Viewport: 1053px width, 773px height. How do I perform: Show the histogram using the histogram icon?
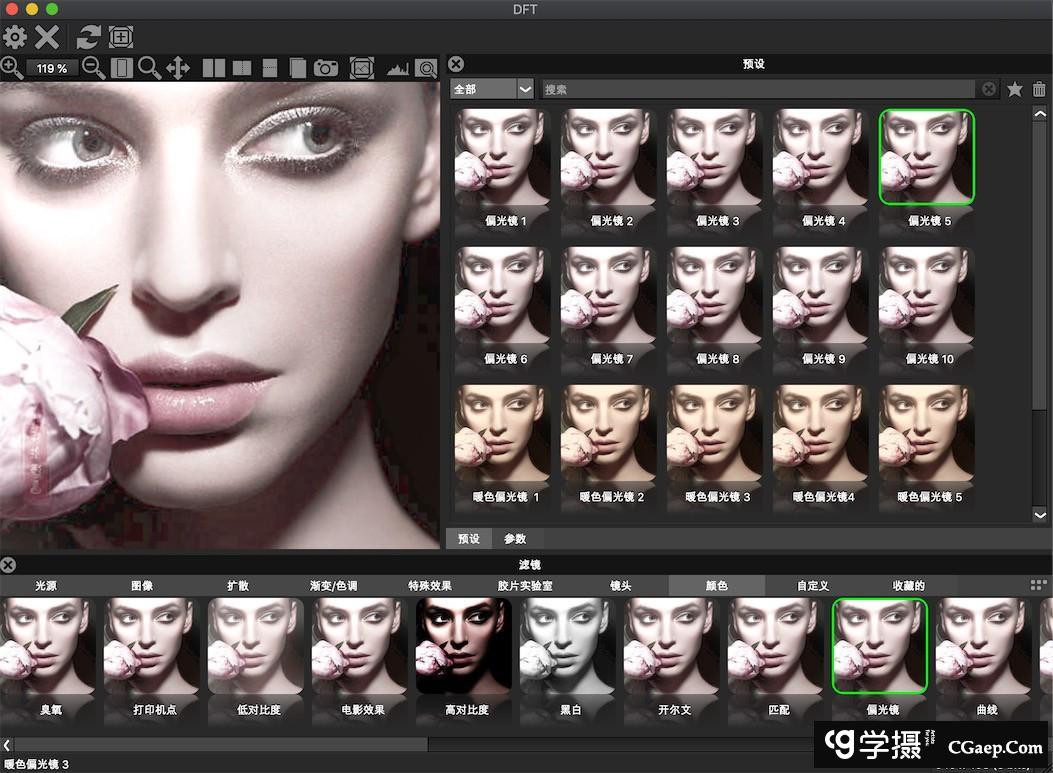coord(397,68)
